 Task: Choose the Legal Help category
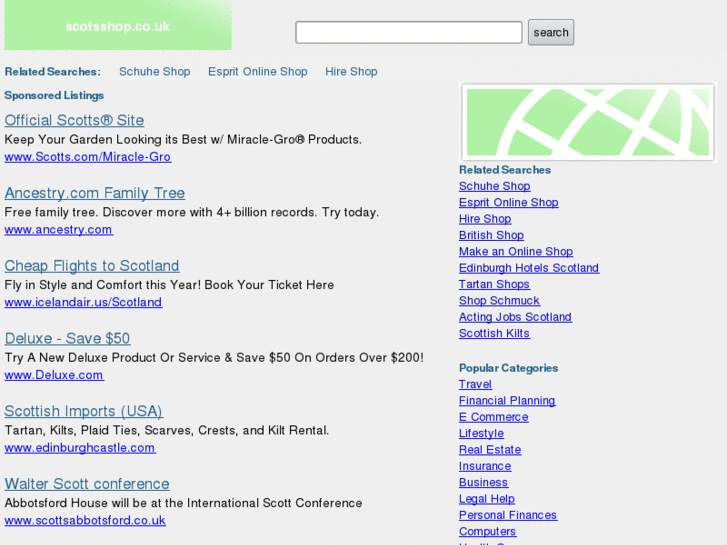pos(487,499)
